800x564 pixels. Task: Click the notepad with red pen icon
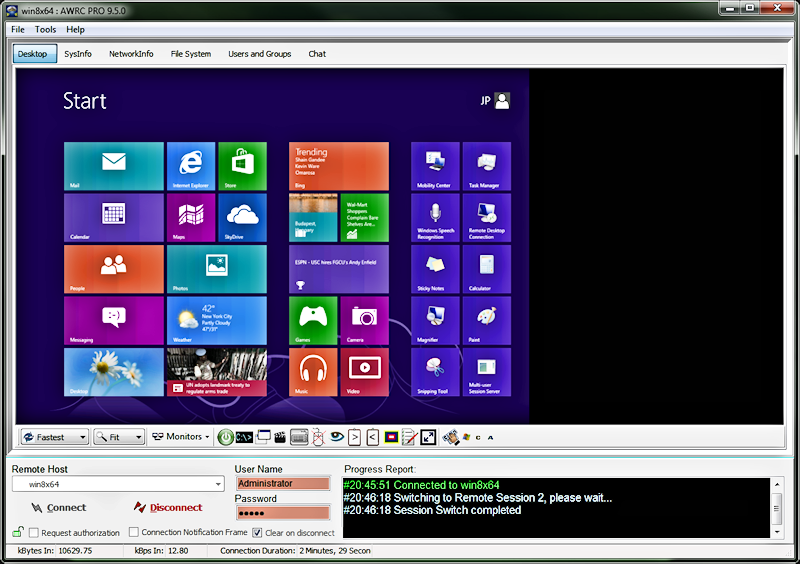click(x=410, y=437)
